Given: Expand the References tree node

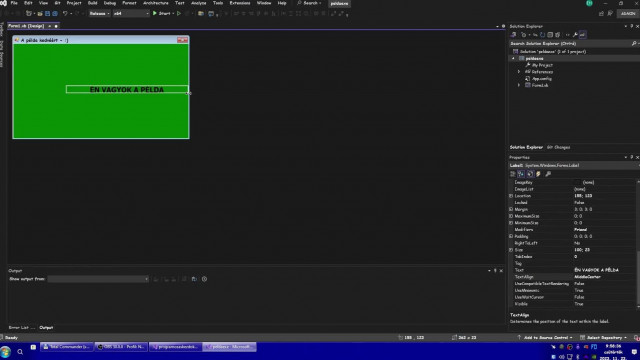Looking at the screenshot, I should pyautogui.click(x=519, y=72).
